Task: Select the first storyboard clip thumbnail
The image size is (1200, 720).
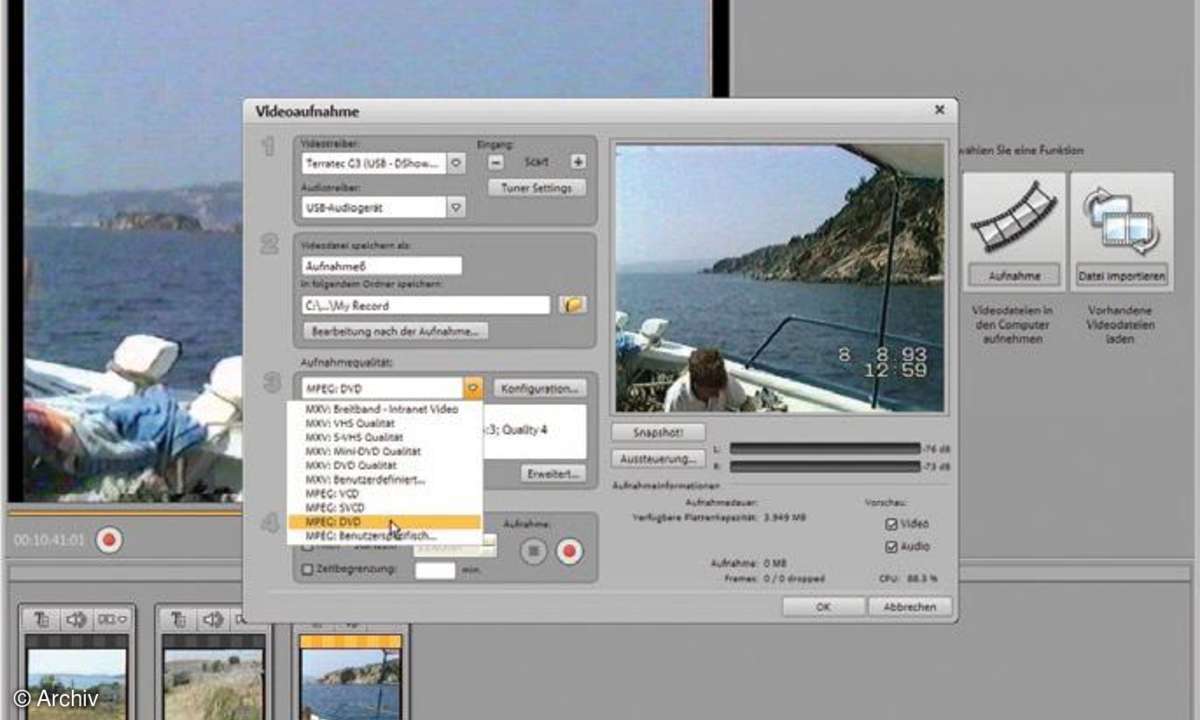Action: pyautogui.click(x=77, y=682)
